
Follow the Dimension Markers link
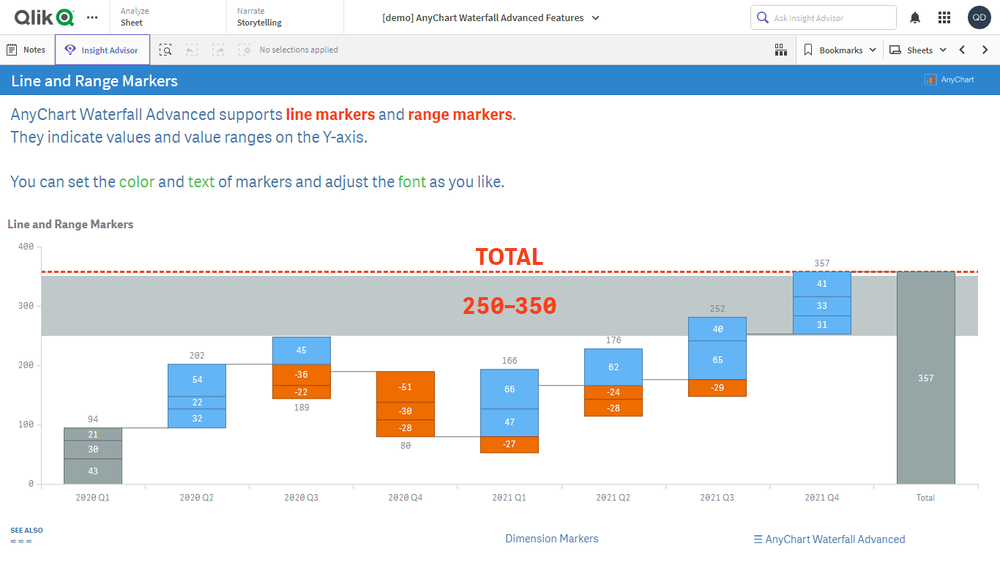(x=551, y=538)
